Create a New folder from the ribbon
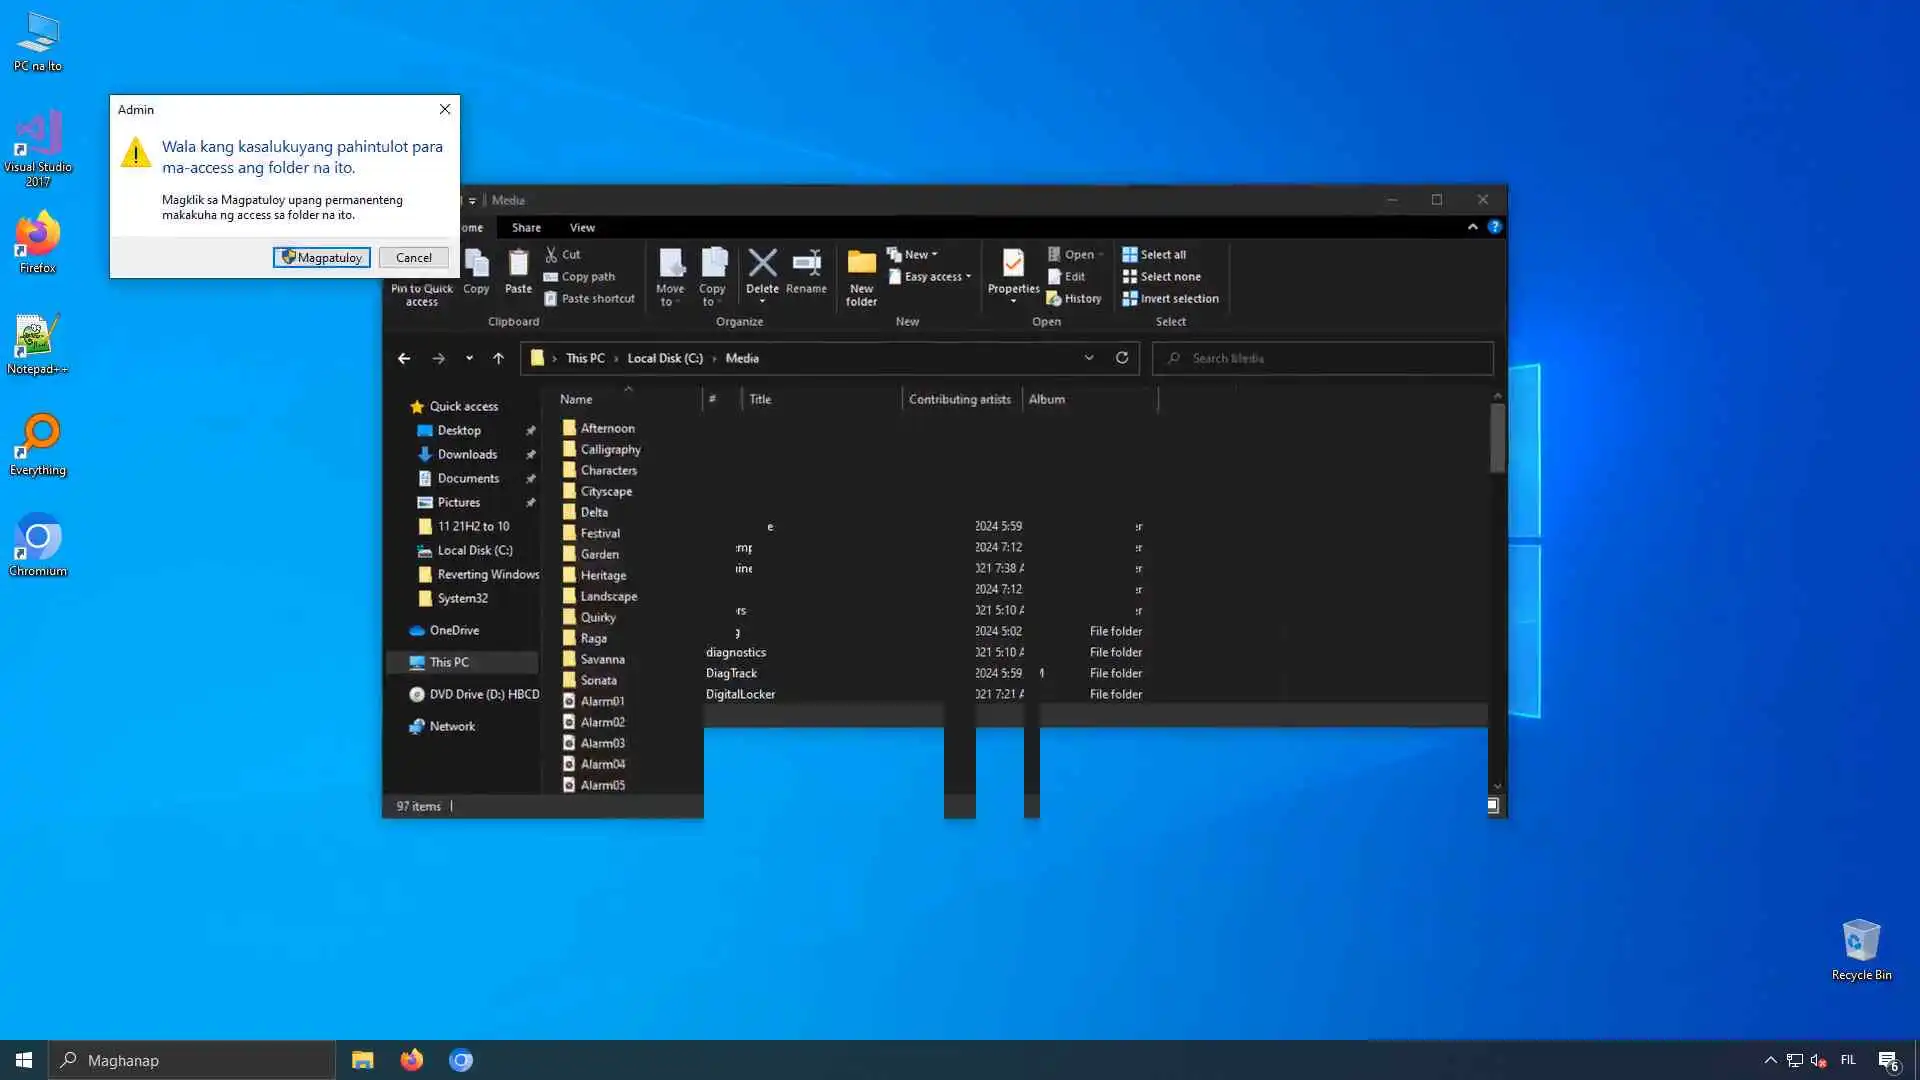The image size is (1920, 1080). coord(861,274)
